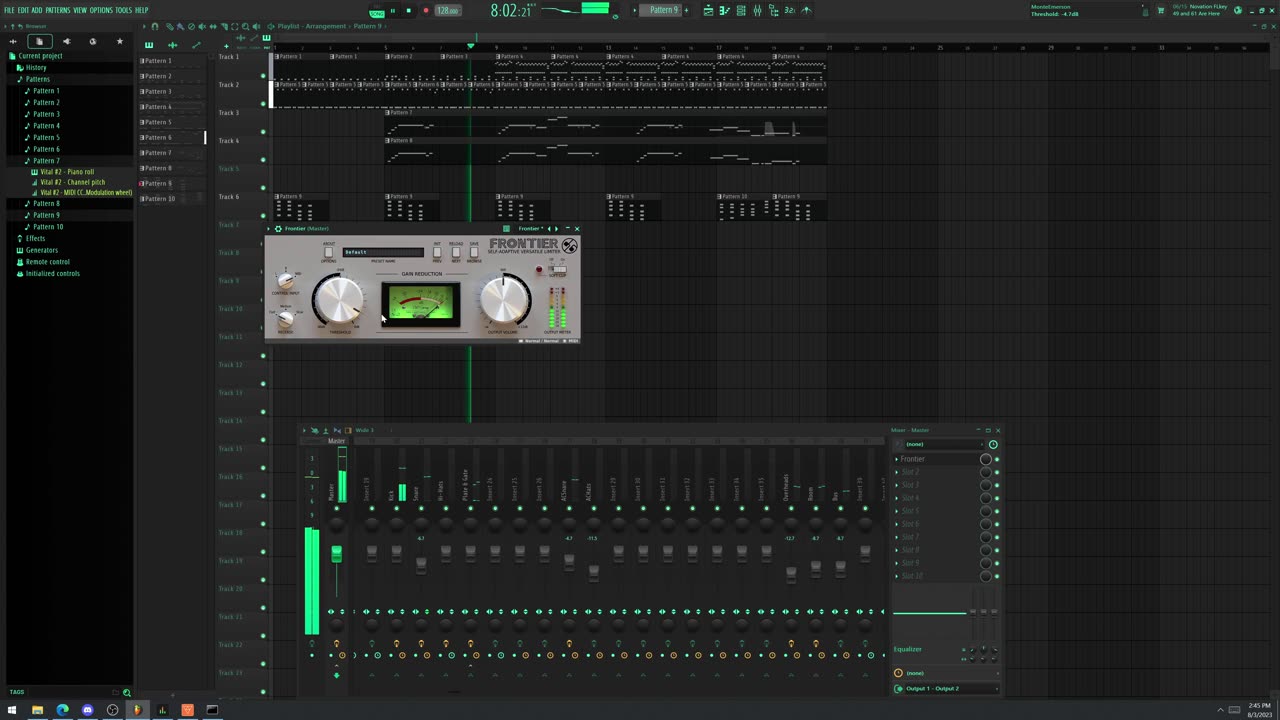This screenshot has height=720, width=1280.
Task: Open Frontier plugin gear settings icon
Action: tap(278, 228)
